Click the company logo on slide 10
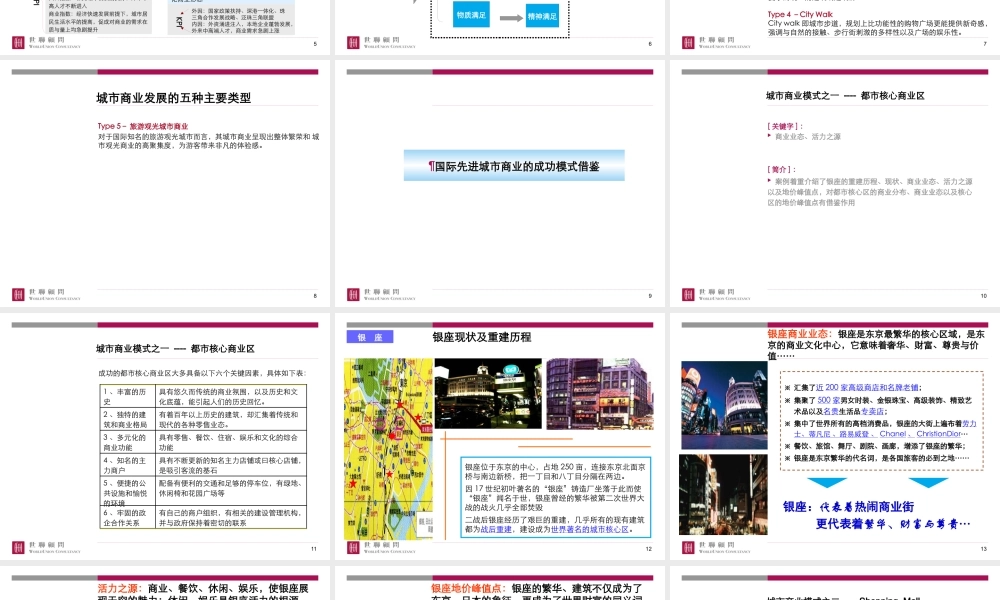 (x=716, y=295)
